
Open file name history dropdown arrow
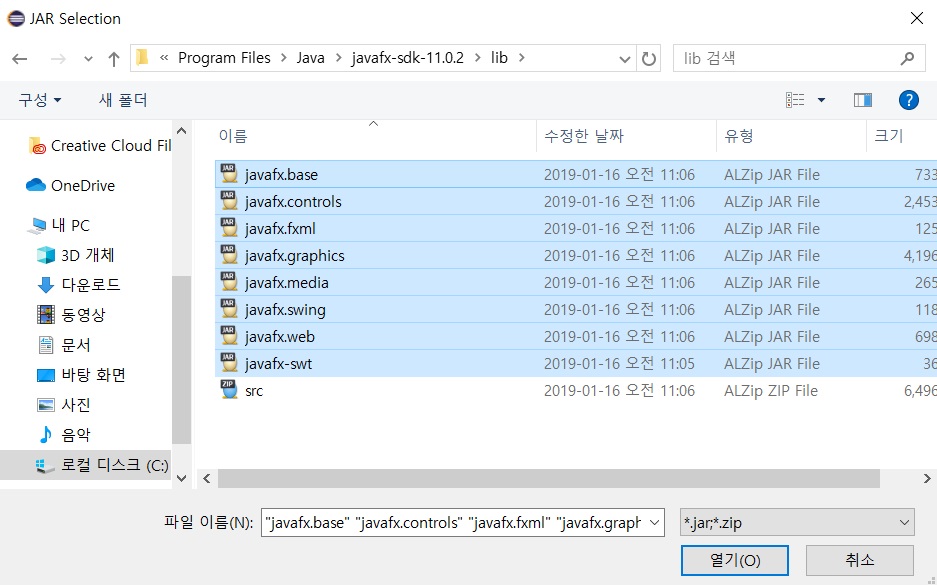point(654,523)
